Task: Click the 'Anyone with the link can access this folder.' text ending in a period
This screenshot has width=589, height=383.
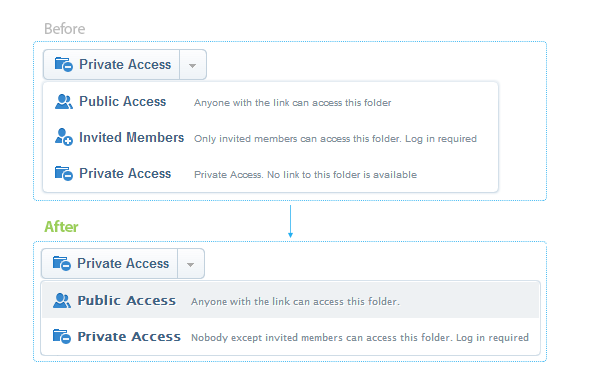Action: [295, 302]
